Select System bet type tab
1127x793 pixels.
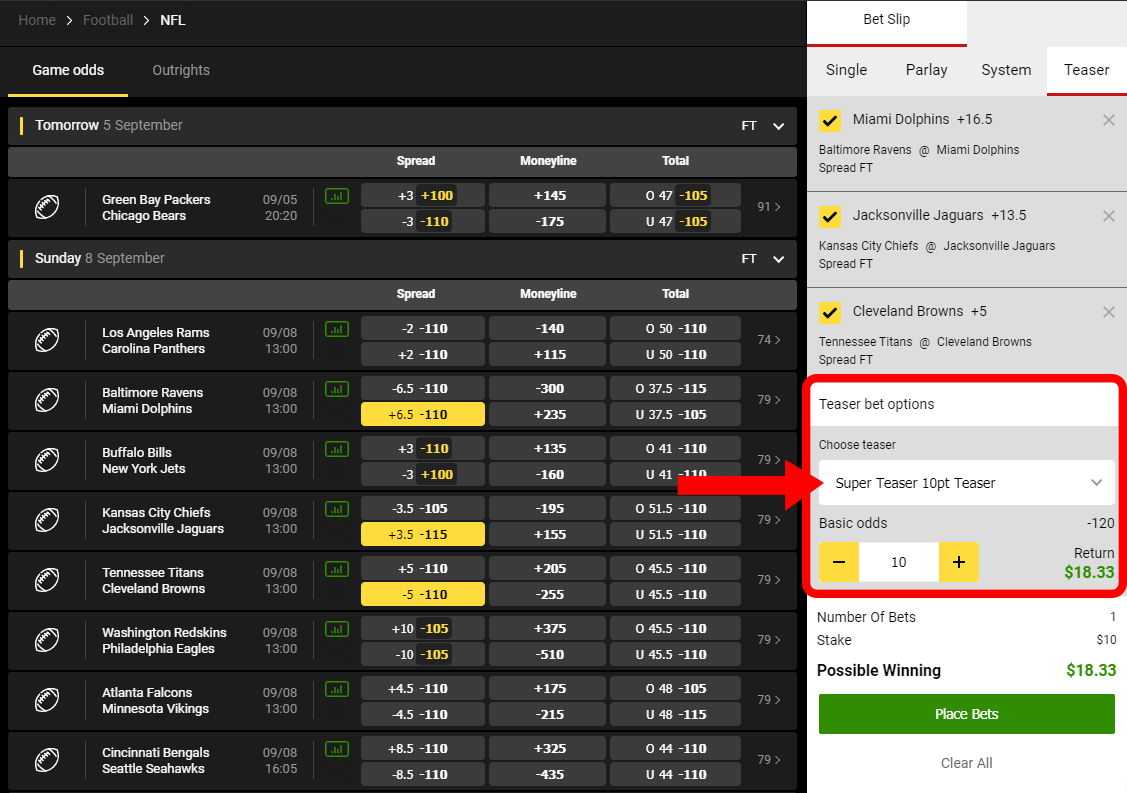[1006, 70]
